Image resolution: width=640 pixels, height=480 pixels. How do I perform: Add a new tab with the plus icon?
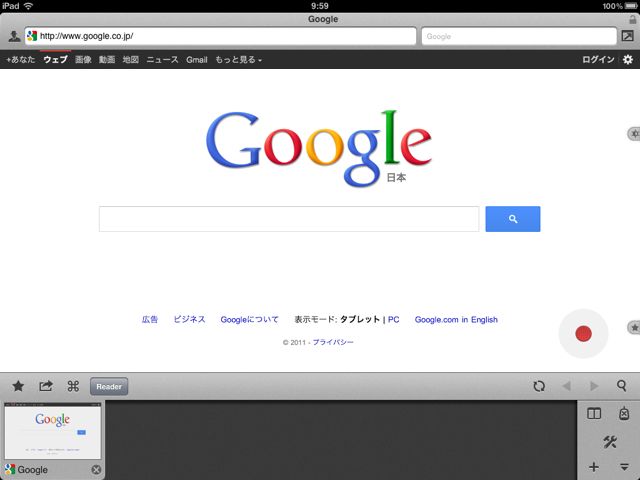click(594, 467)
